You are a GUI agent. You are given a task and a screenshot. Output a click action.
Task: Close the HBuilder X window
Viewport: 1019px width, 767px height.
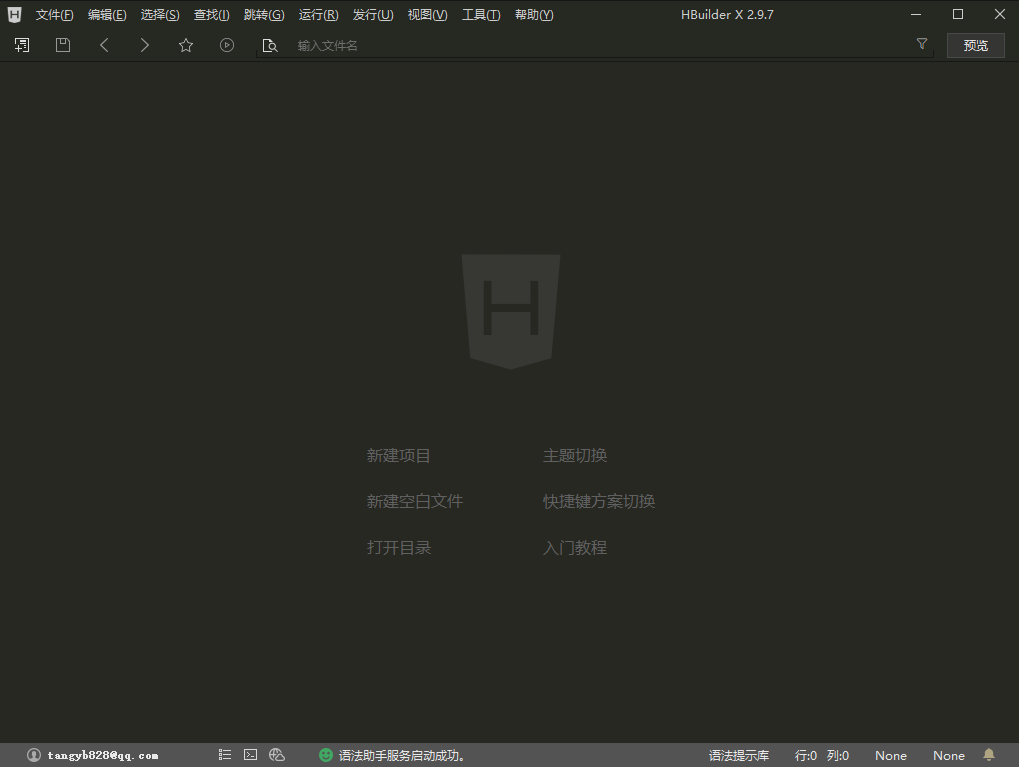pos(1000,14)
